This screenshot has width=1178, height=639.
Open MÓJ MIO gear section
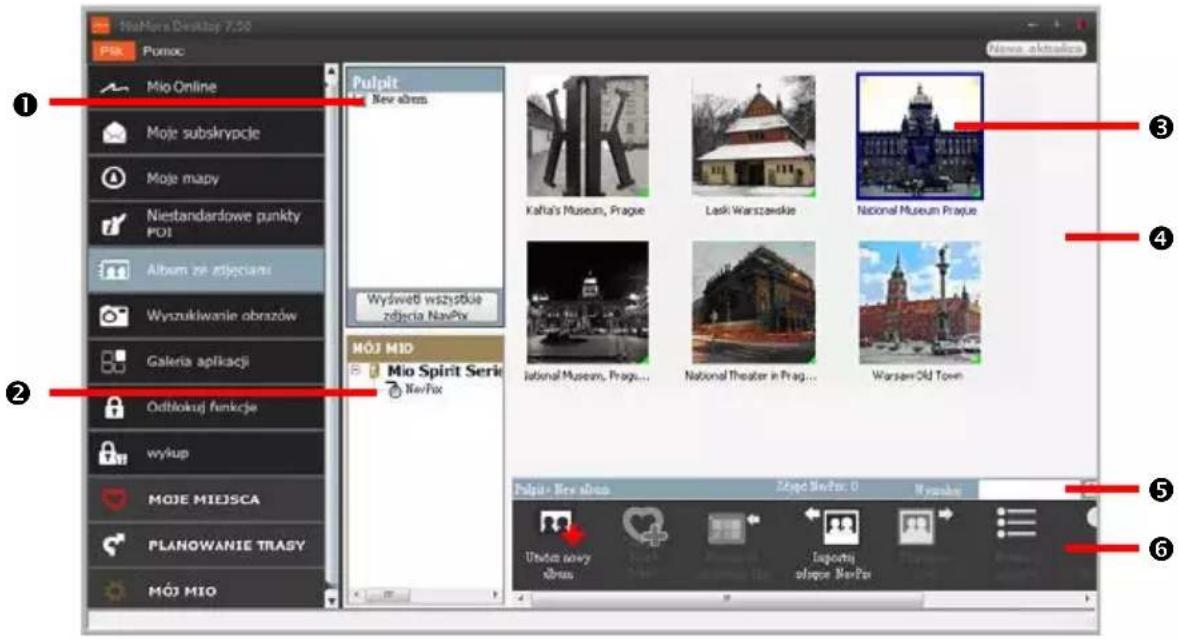click(x=206, y=590)
